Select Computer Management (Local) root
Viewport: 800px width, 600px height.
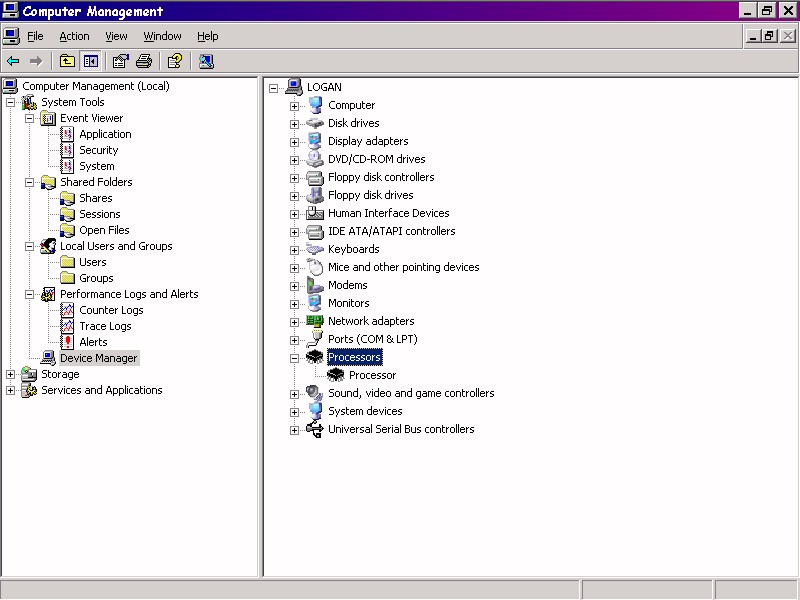95,86
